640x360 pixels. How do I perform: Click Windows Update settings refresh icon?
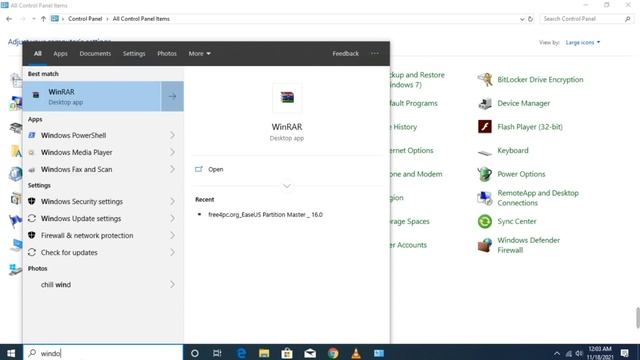tap(32, 218)
